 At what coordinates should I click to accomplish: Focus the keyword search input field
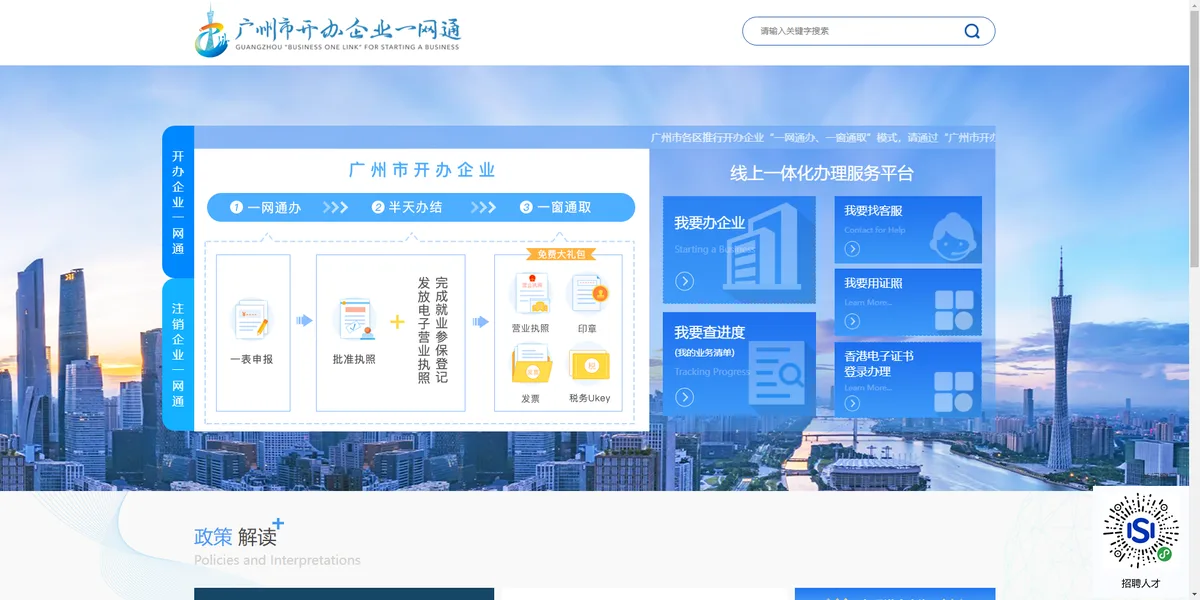(x=856, y=31)
